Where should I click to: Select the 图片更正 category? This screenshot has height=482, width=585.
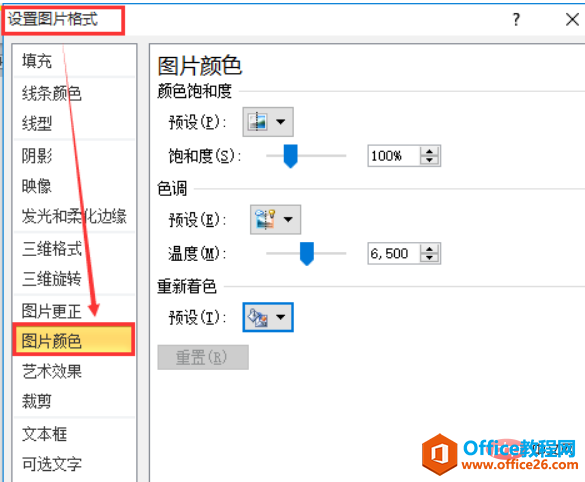[x=74, y=311]
